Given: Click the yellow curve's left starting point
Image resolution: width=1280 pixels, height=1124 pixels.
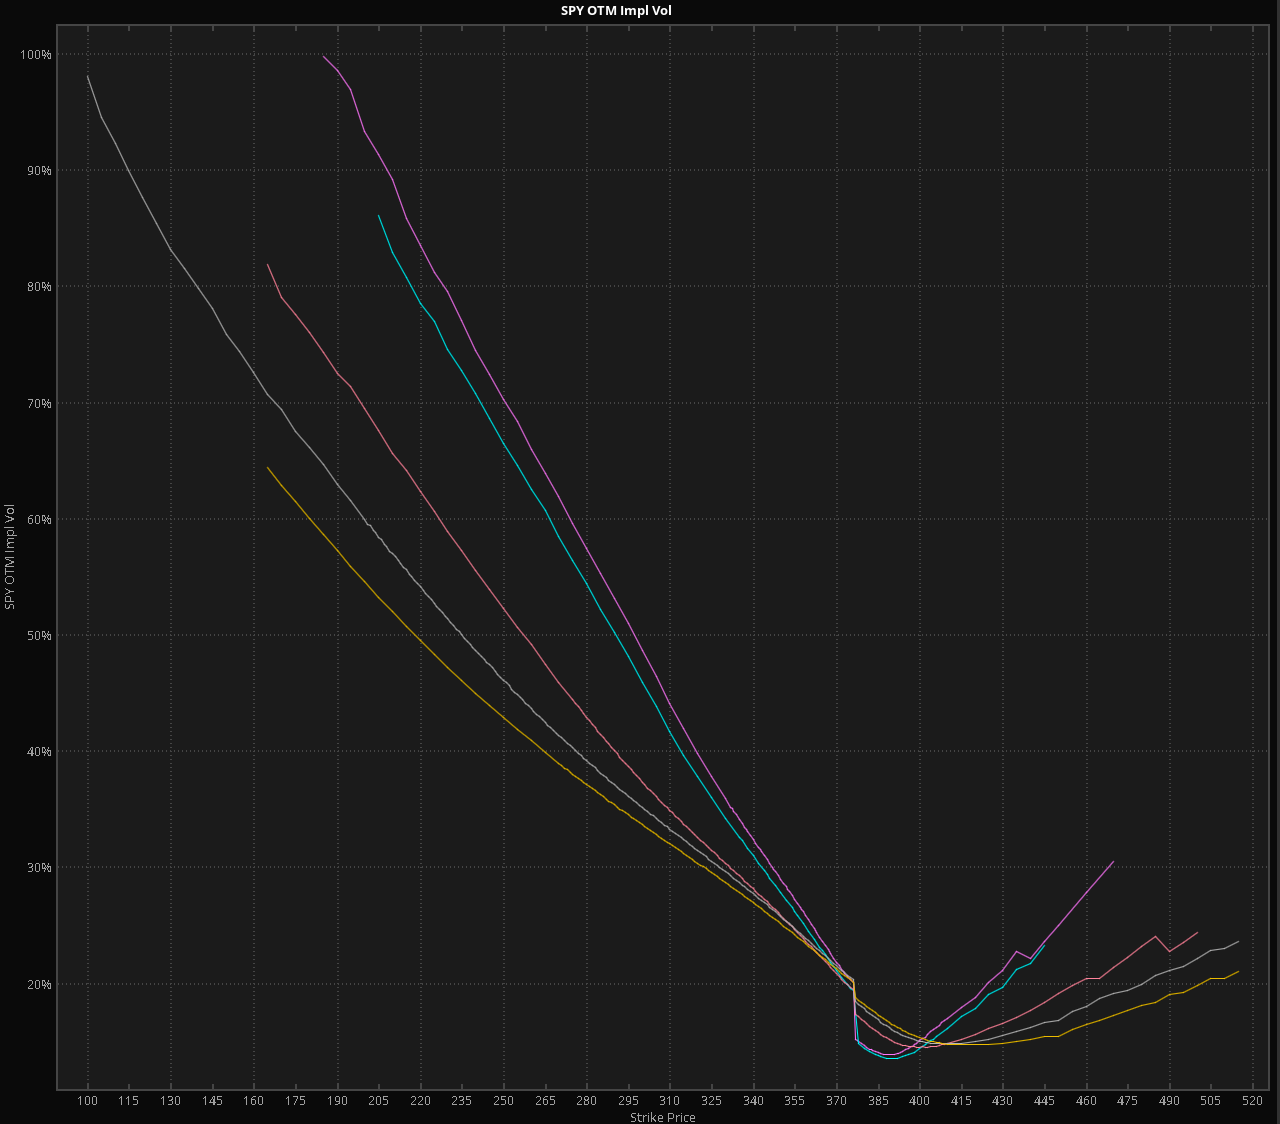Looking at the screenshot, I should pos(267,467).
